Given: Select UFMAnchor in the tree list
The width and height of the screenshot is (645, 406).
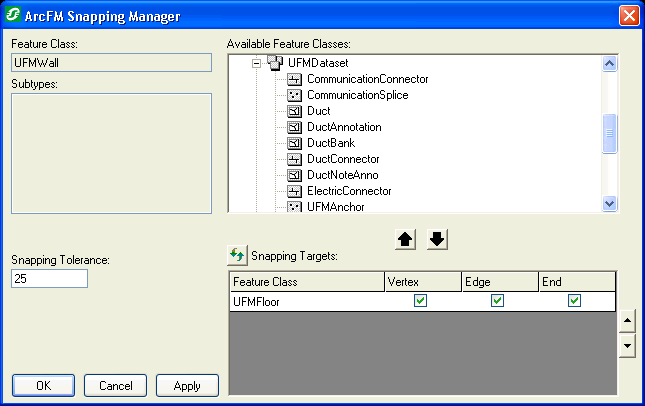Looking at the screenshot, I should click(x=335, y=207).
